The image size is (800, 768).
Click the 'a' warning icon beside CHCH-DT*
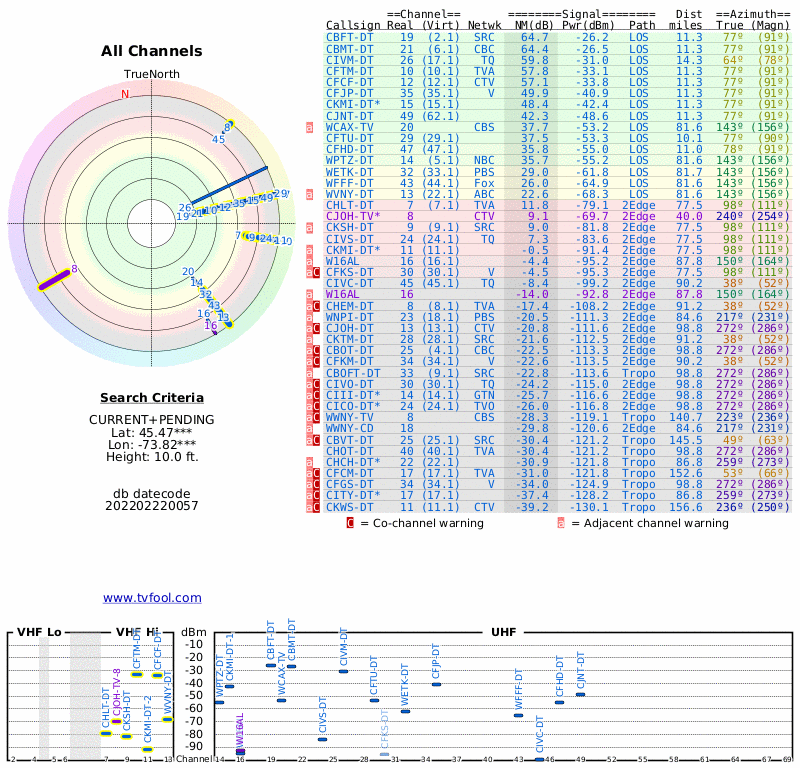[x=309, y=462]
